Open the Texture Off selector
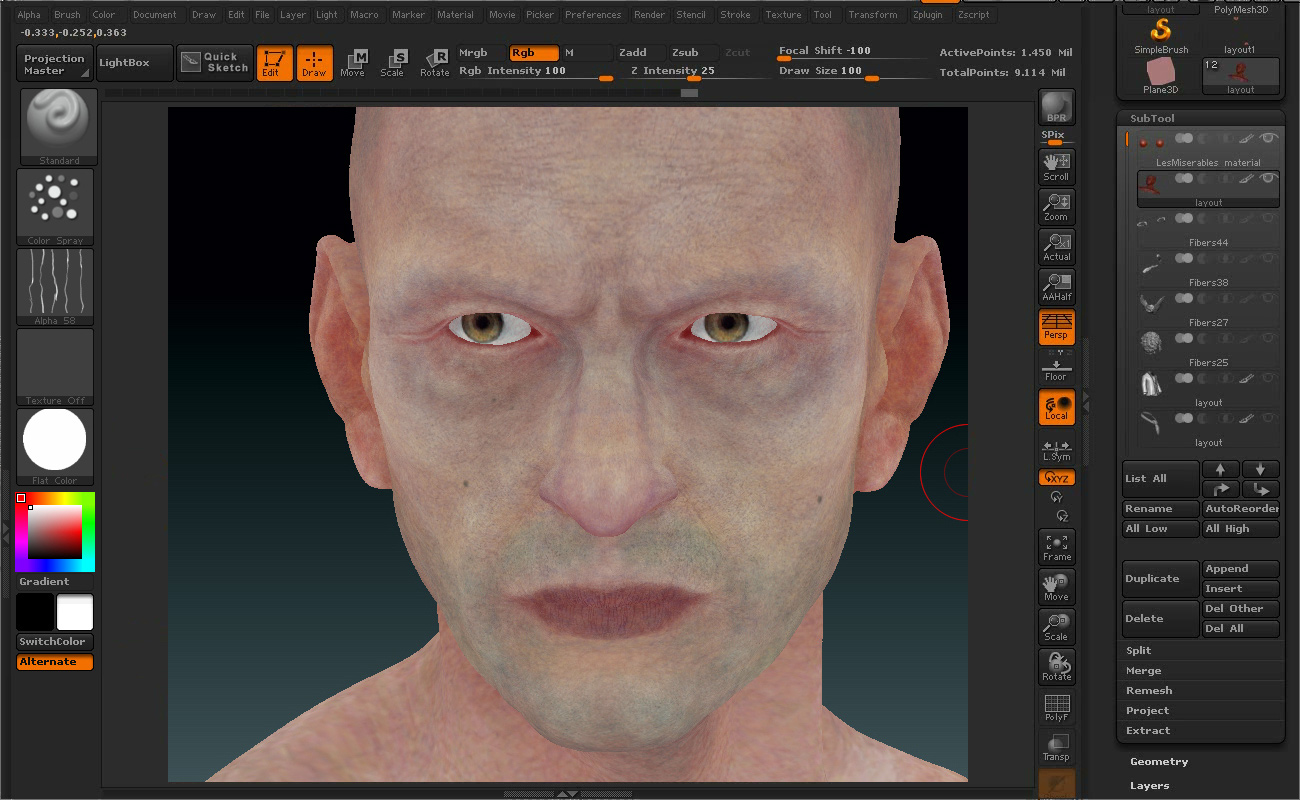The height and width of the screenshot is (800, 1300). coord(55,367)
